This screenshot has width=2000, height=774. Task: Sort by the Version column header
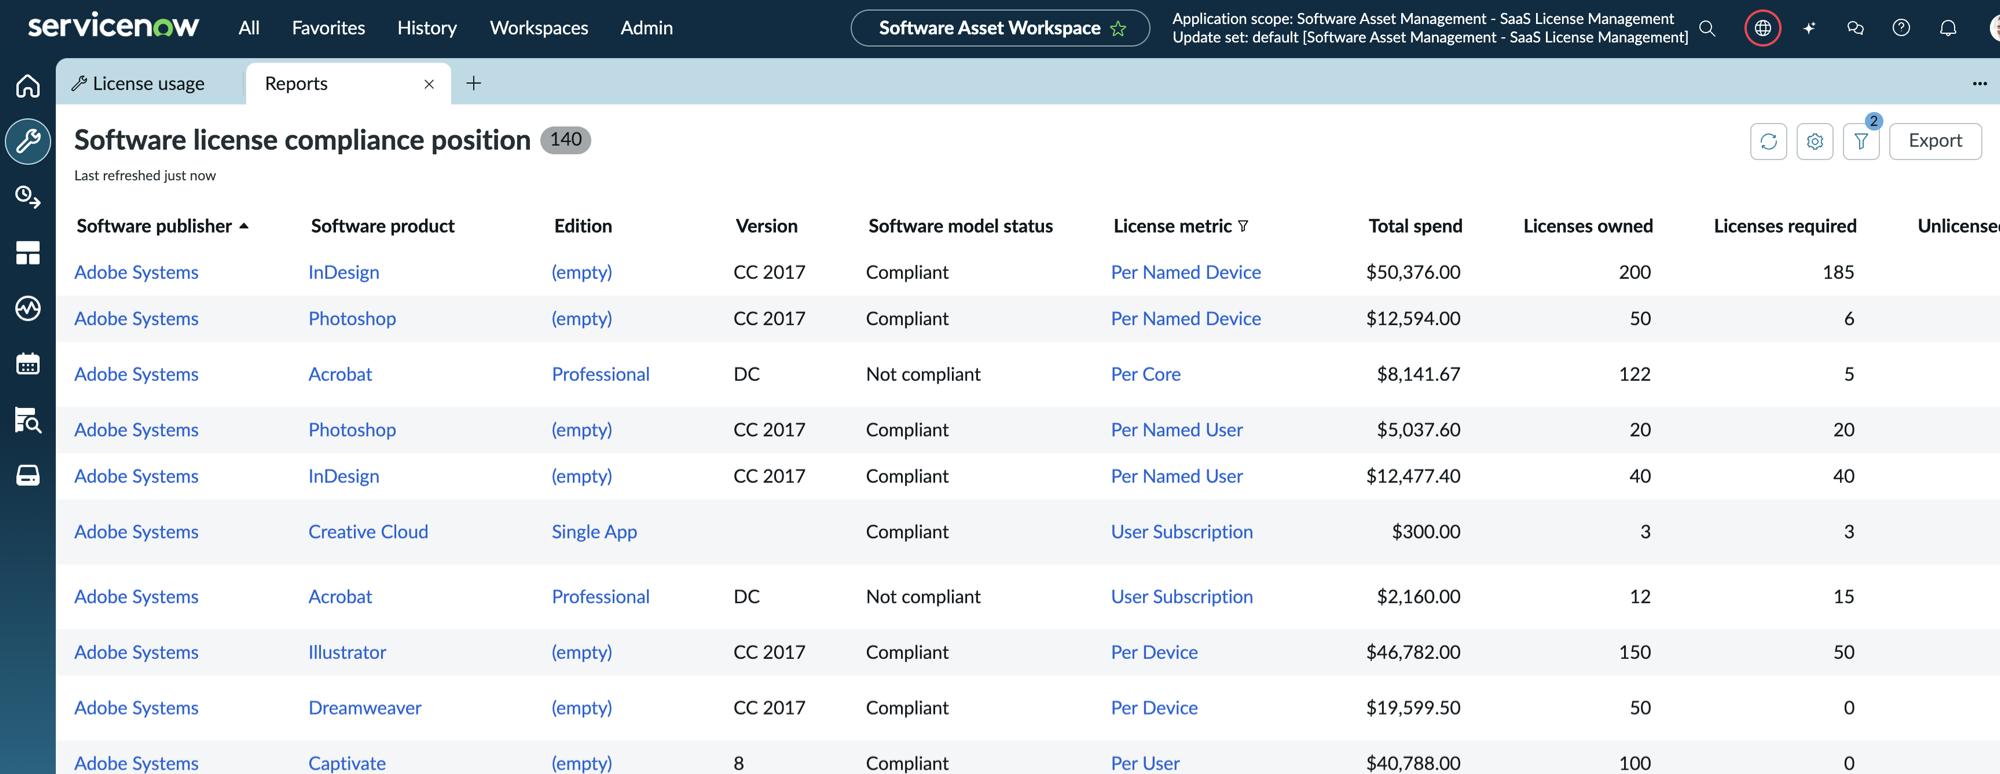[x=766, y=226]
